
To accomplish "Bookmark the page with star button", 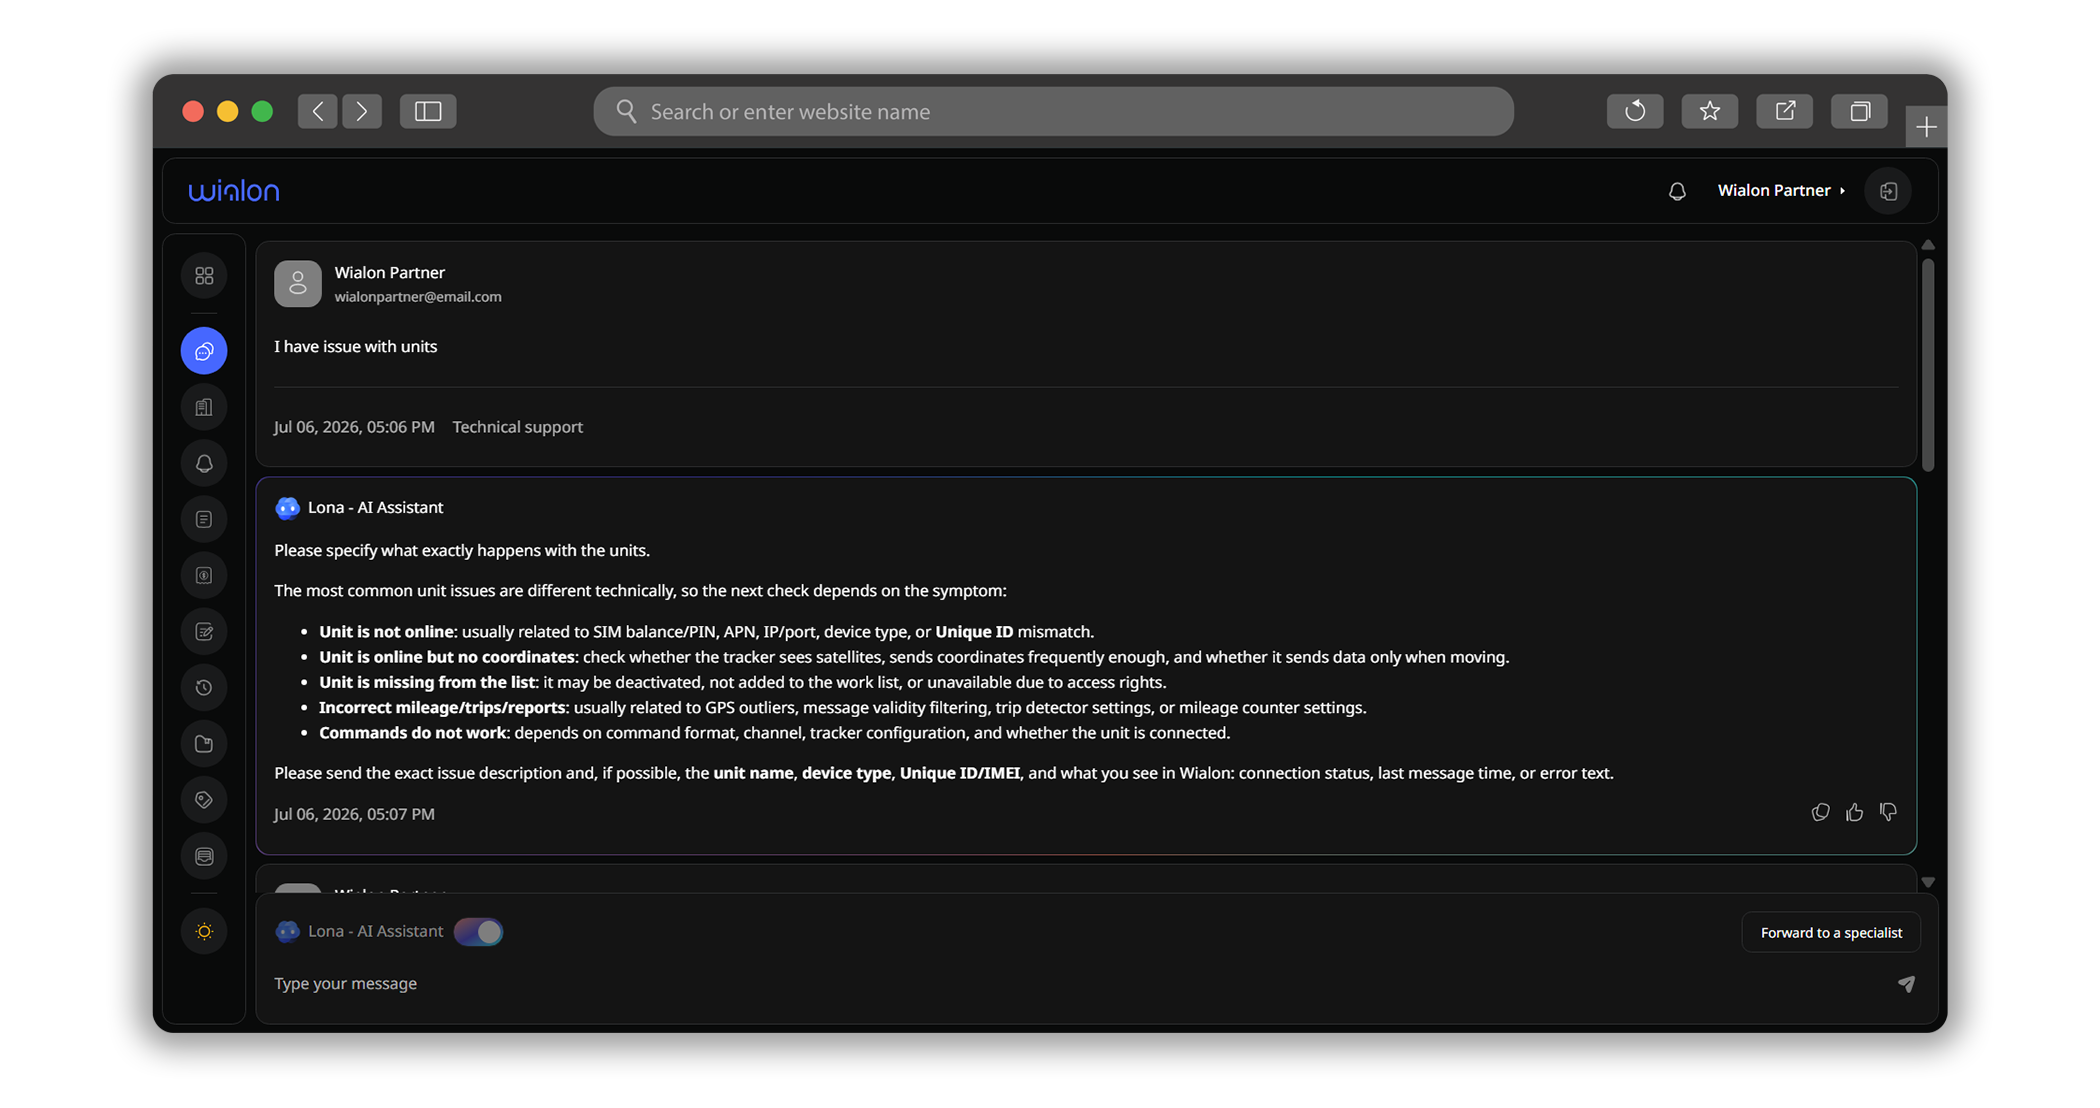I will (1710, 111).
